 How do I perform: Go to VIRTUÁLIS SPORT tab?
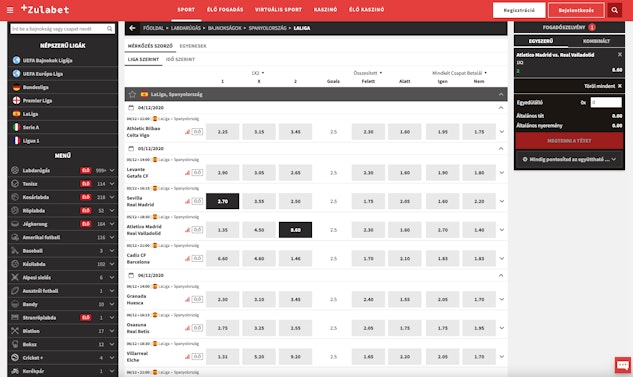pos(278,9)
